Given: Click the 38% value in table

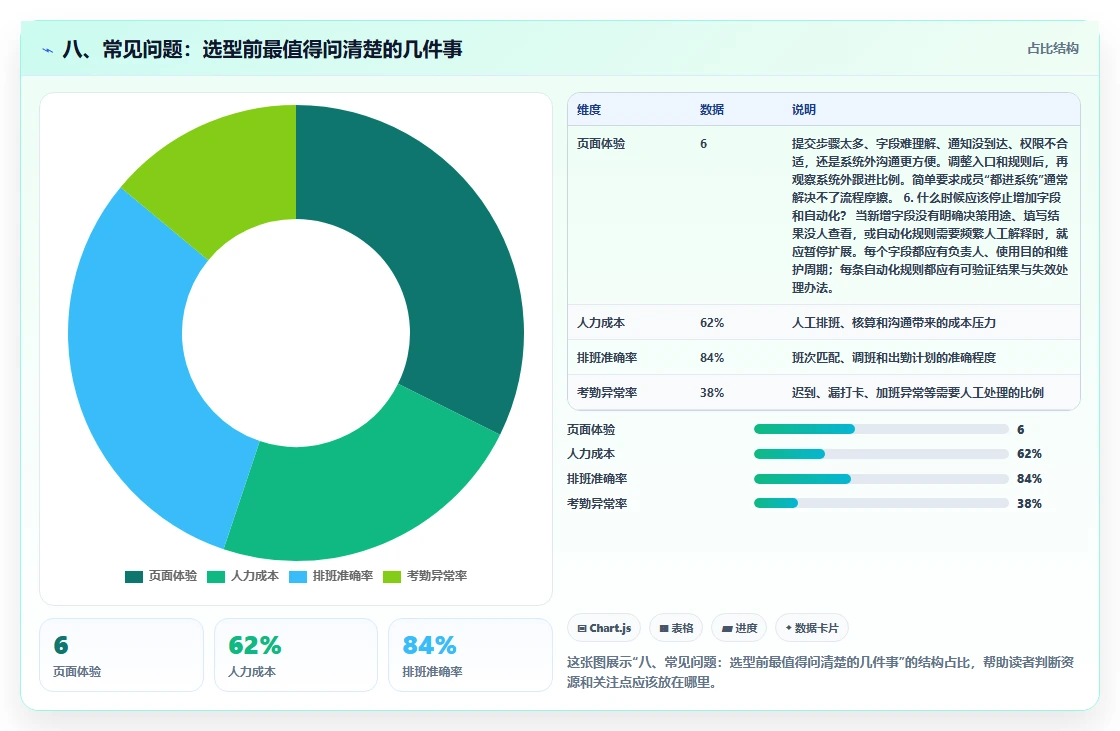Looking at the screenshot, I should click(x=712, y=393).
